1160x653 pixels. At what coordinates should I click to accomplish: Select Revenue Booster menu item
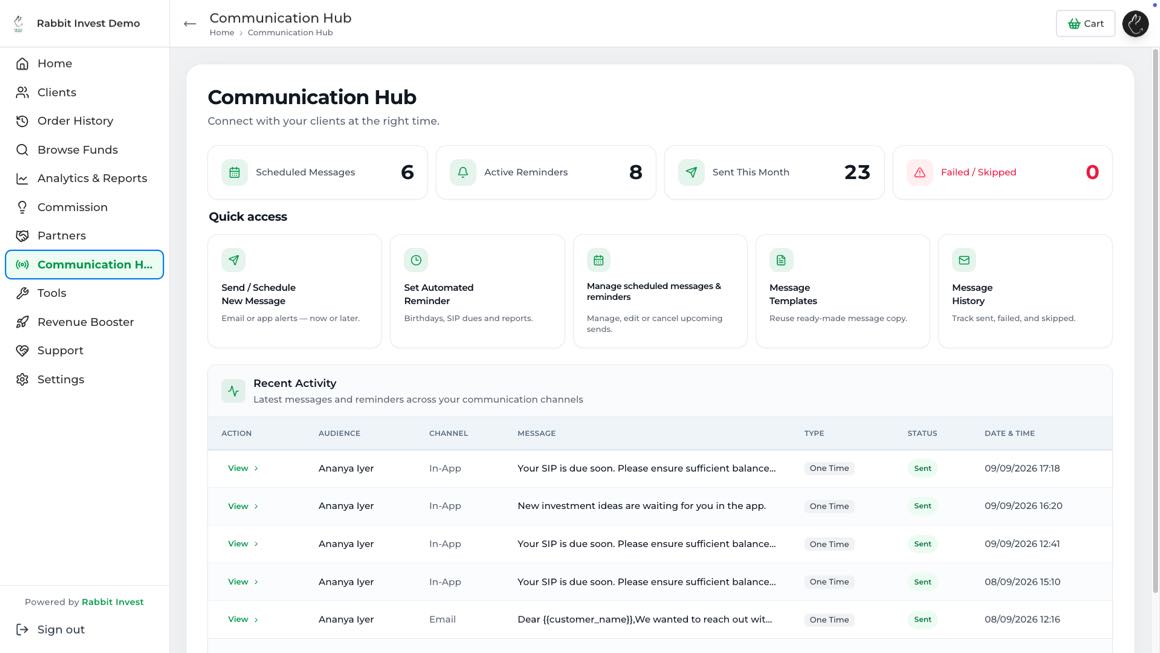pos(84,322)
